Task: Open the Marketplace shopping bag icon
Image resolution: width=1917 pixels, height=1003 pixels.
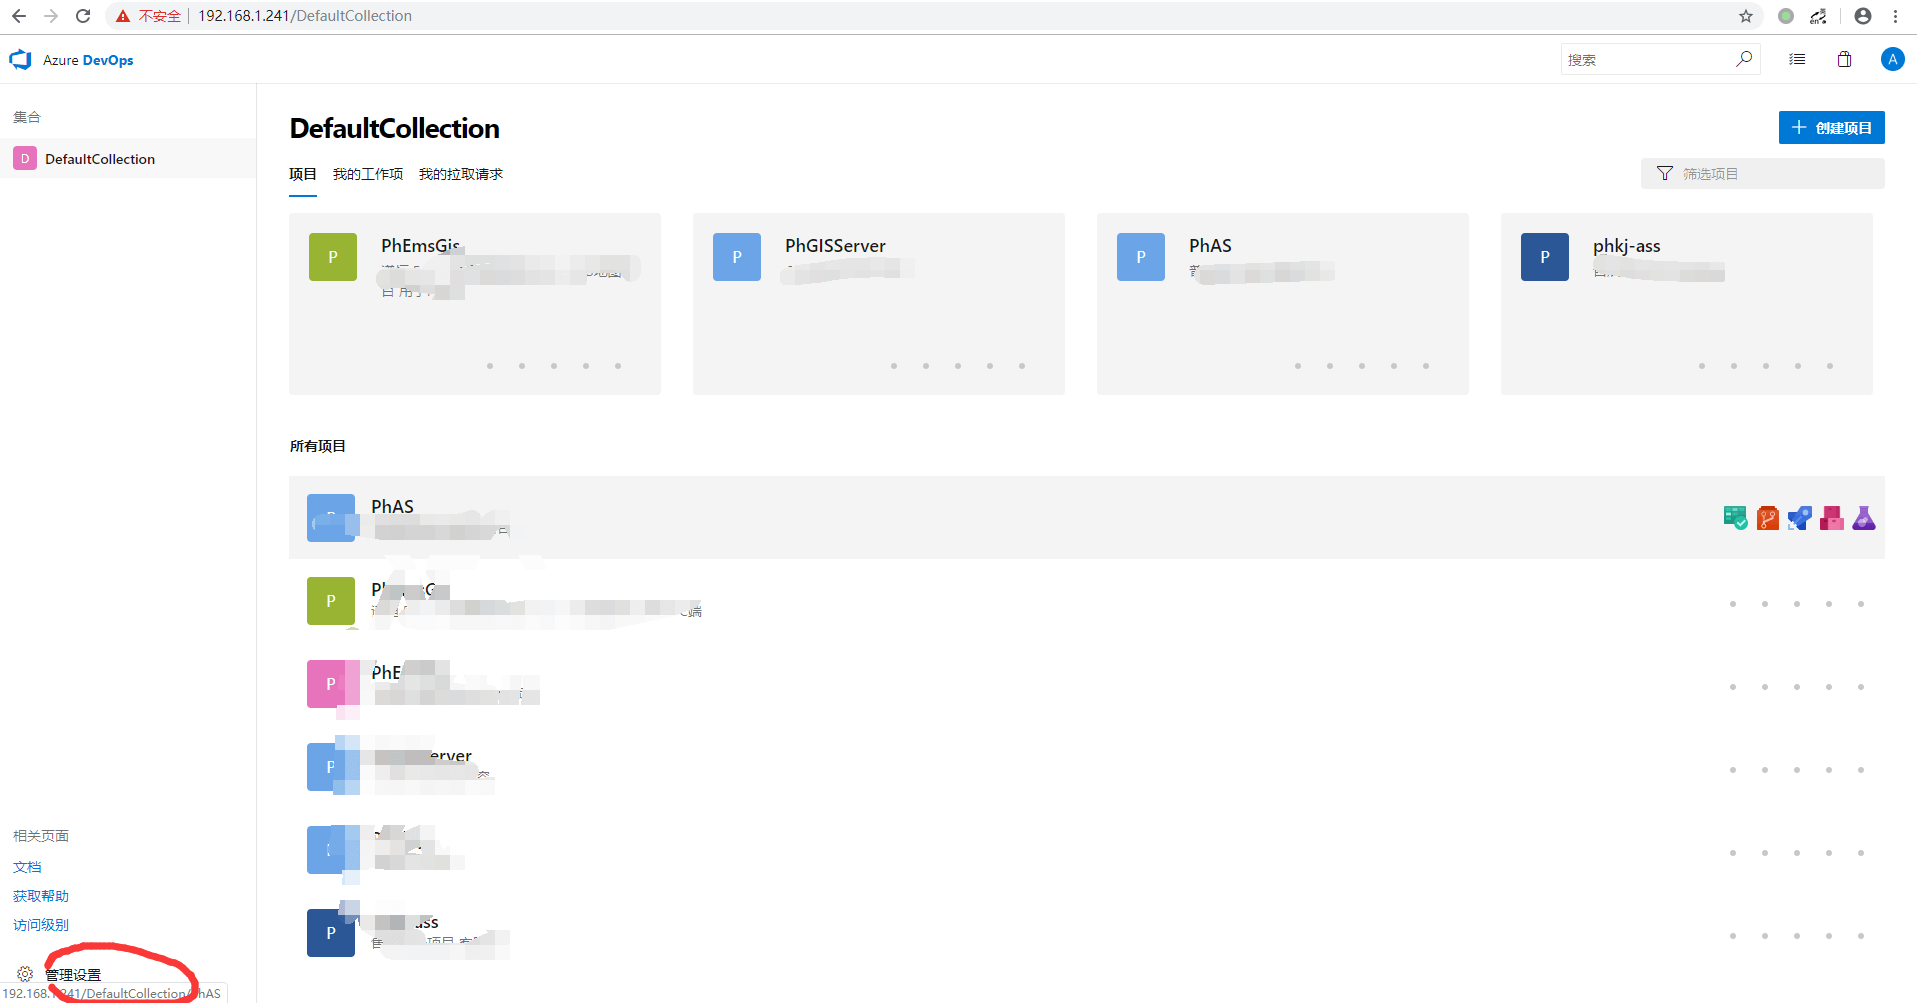Action: point(1844,60)
